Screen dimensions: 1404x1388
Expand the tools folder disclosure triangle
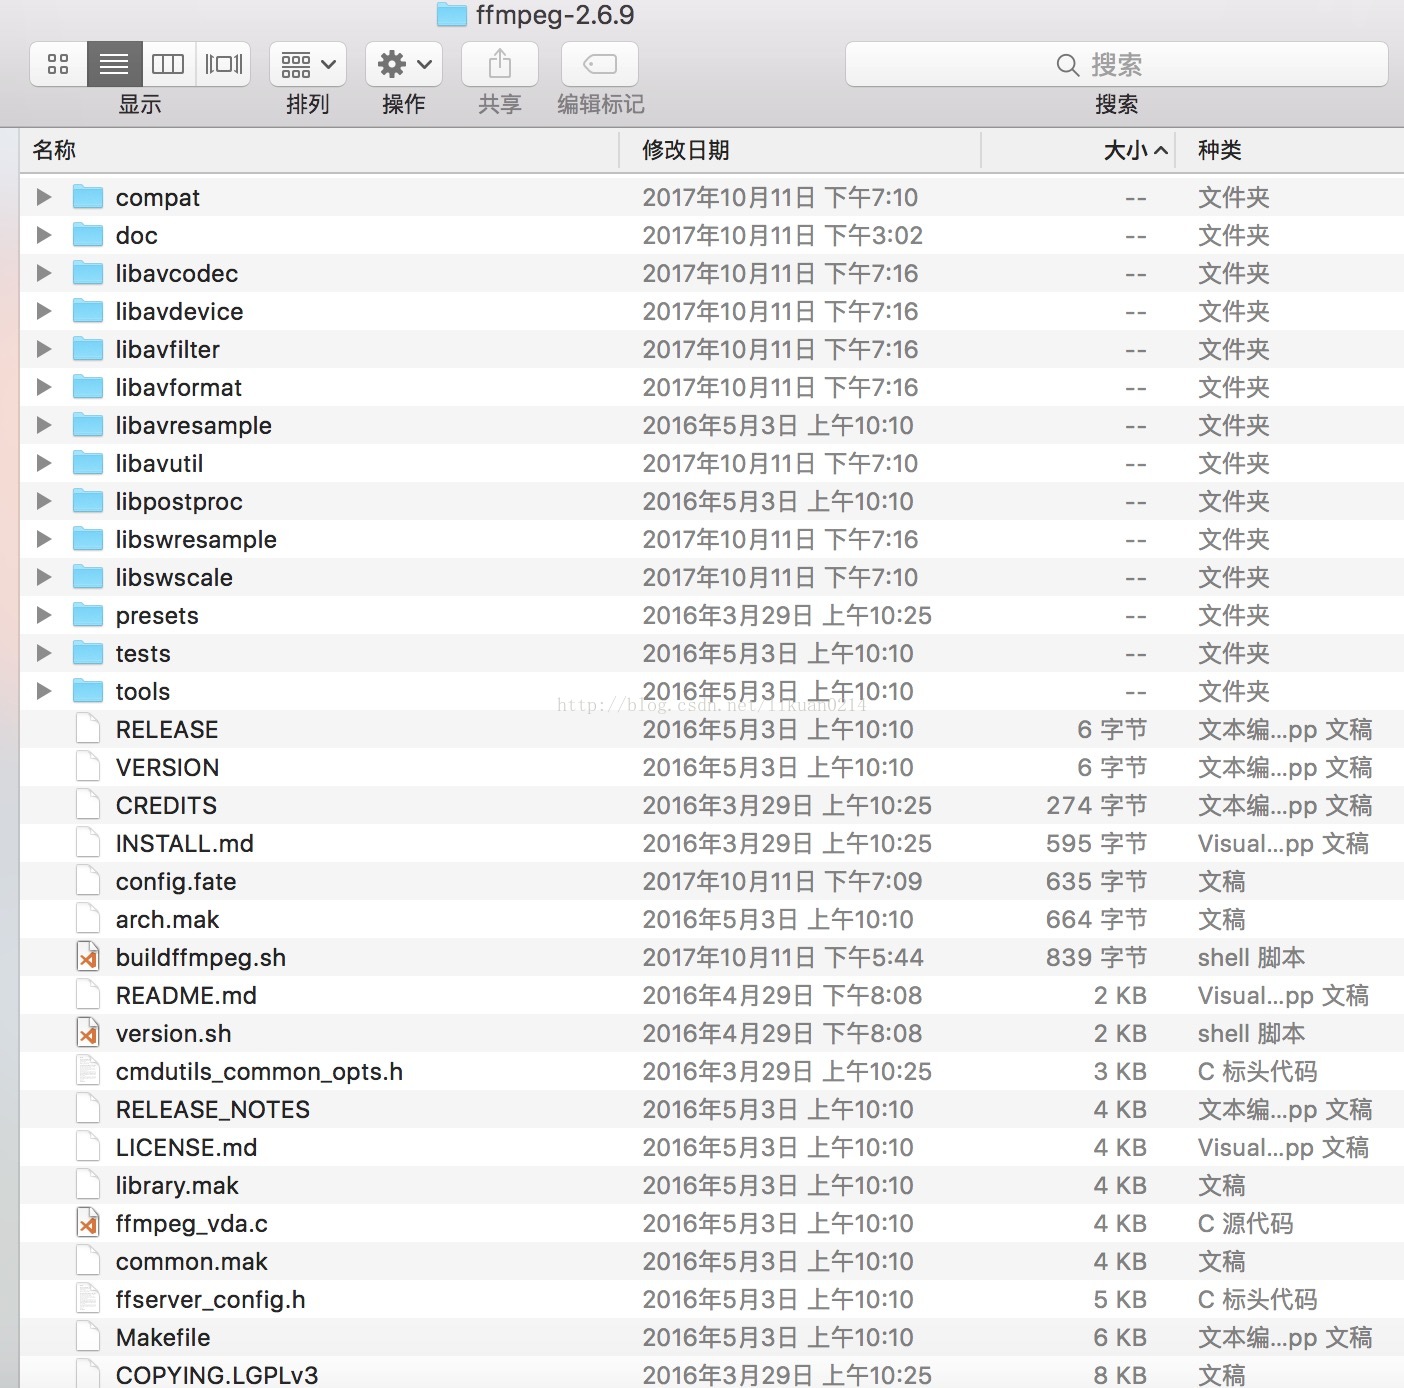pos(44,691)
